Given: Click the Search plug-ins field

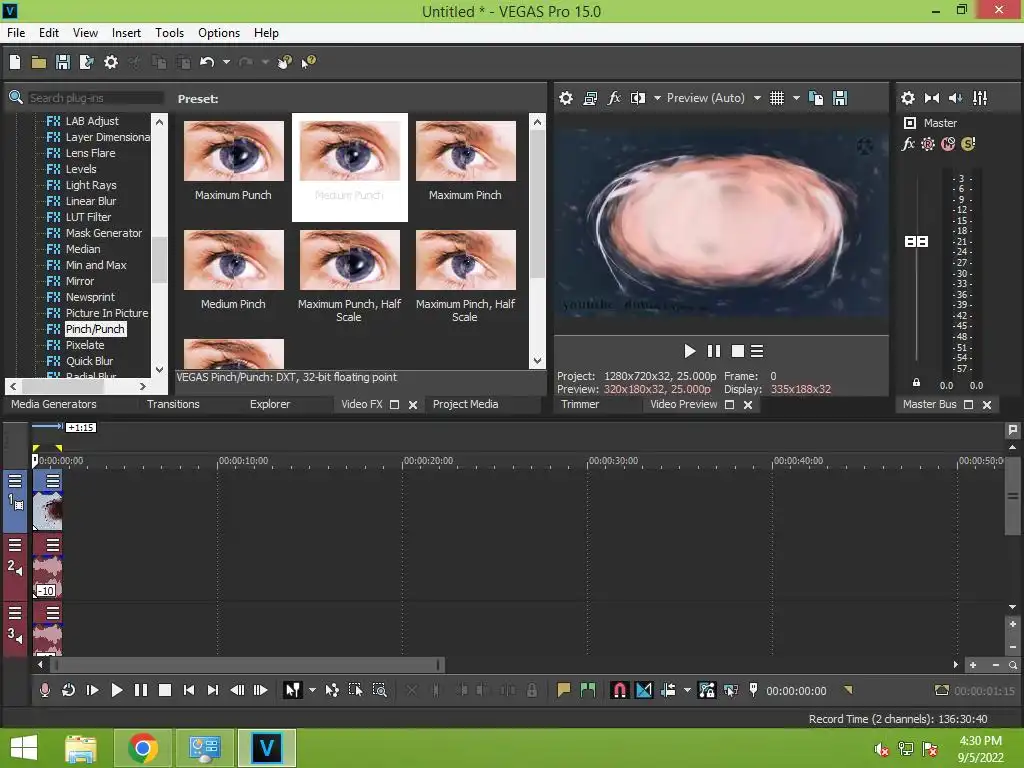Looking at the screenshot, I should (x=95, y=98).
